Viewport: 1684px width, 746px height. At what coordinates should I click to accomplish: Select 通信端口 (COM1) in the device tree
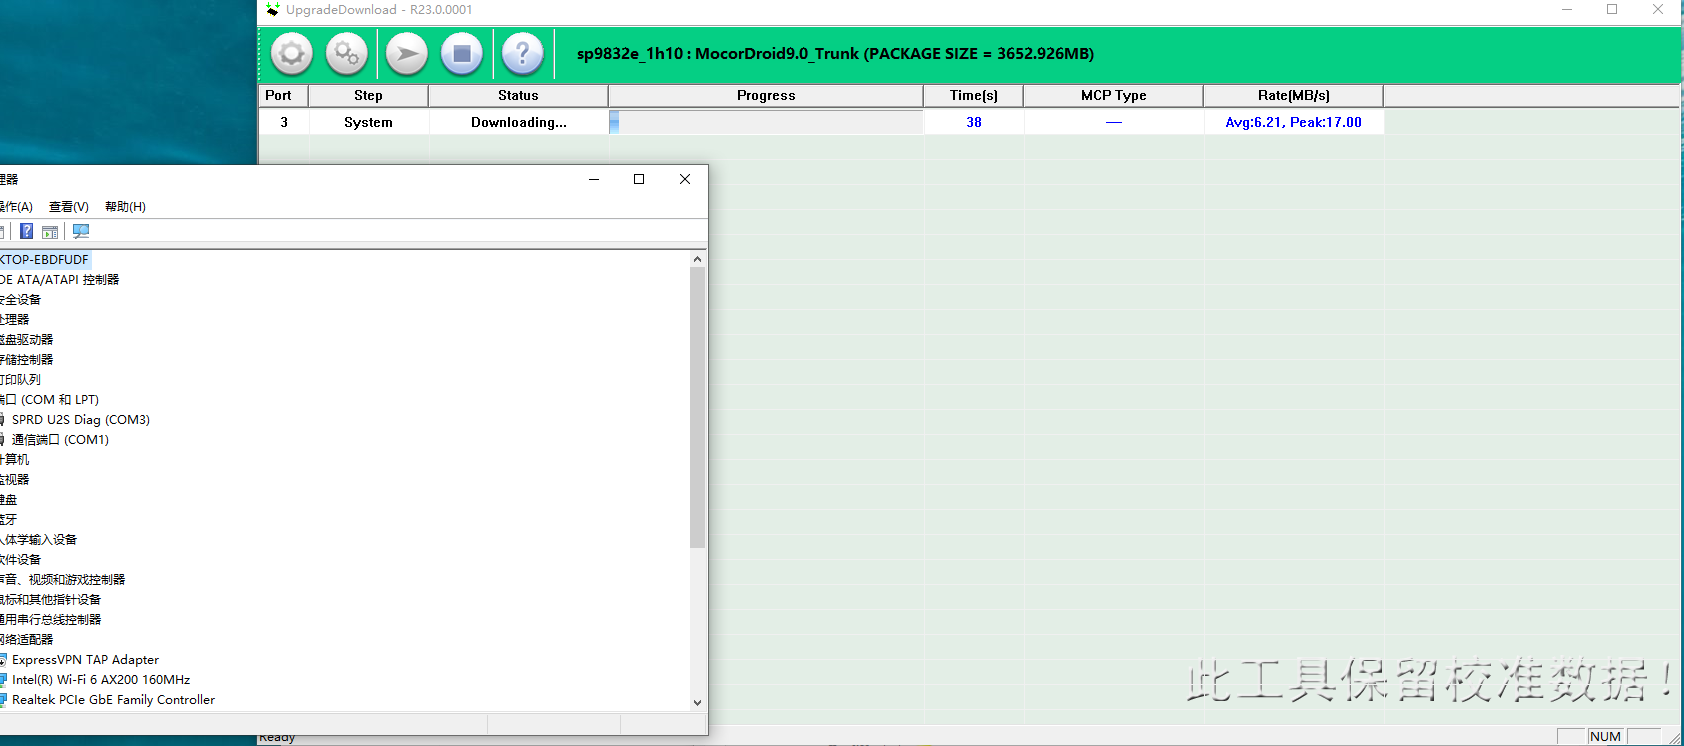click(60, 440)
